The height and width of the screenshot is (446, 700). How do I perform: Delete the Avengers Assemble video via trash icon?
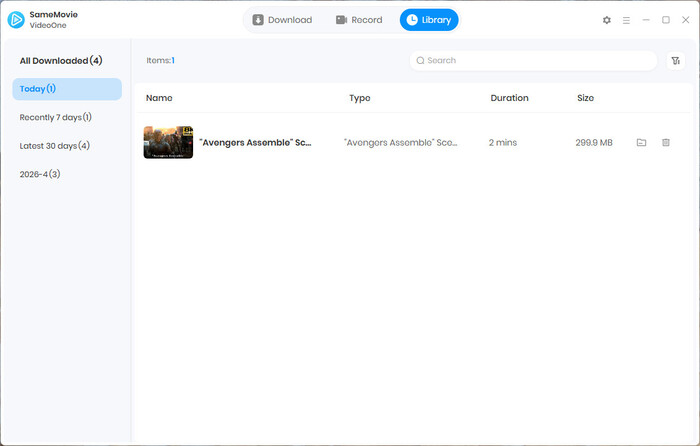pyautogui.click(x=666, y=142)
